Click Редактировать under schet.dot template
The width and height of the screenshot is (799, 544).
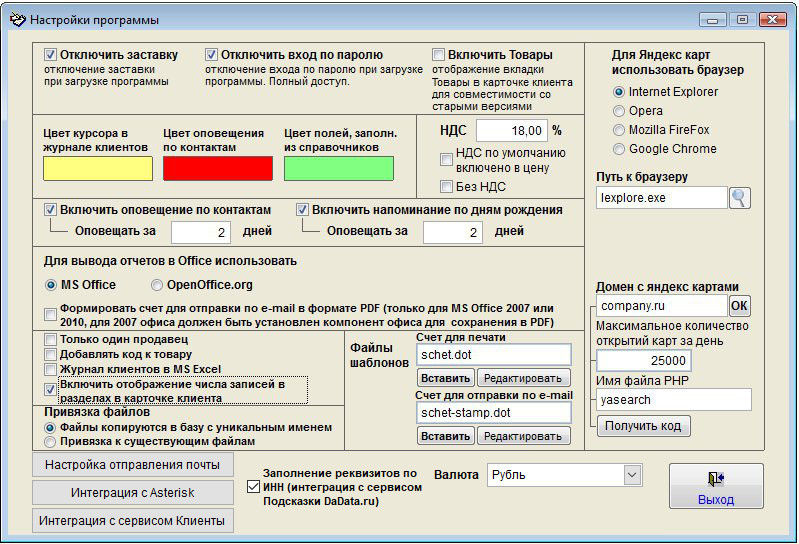click(523, 378)
